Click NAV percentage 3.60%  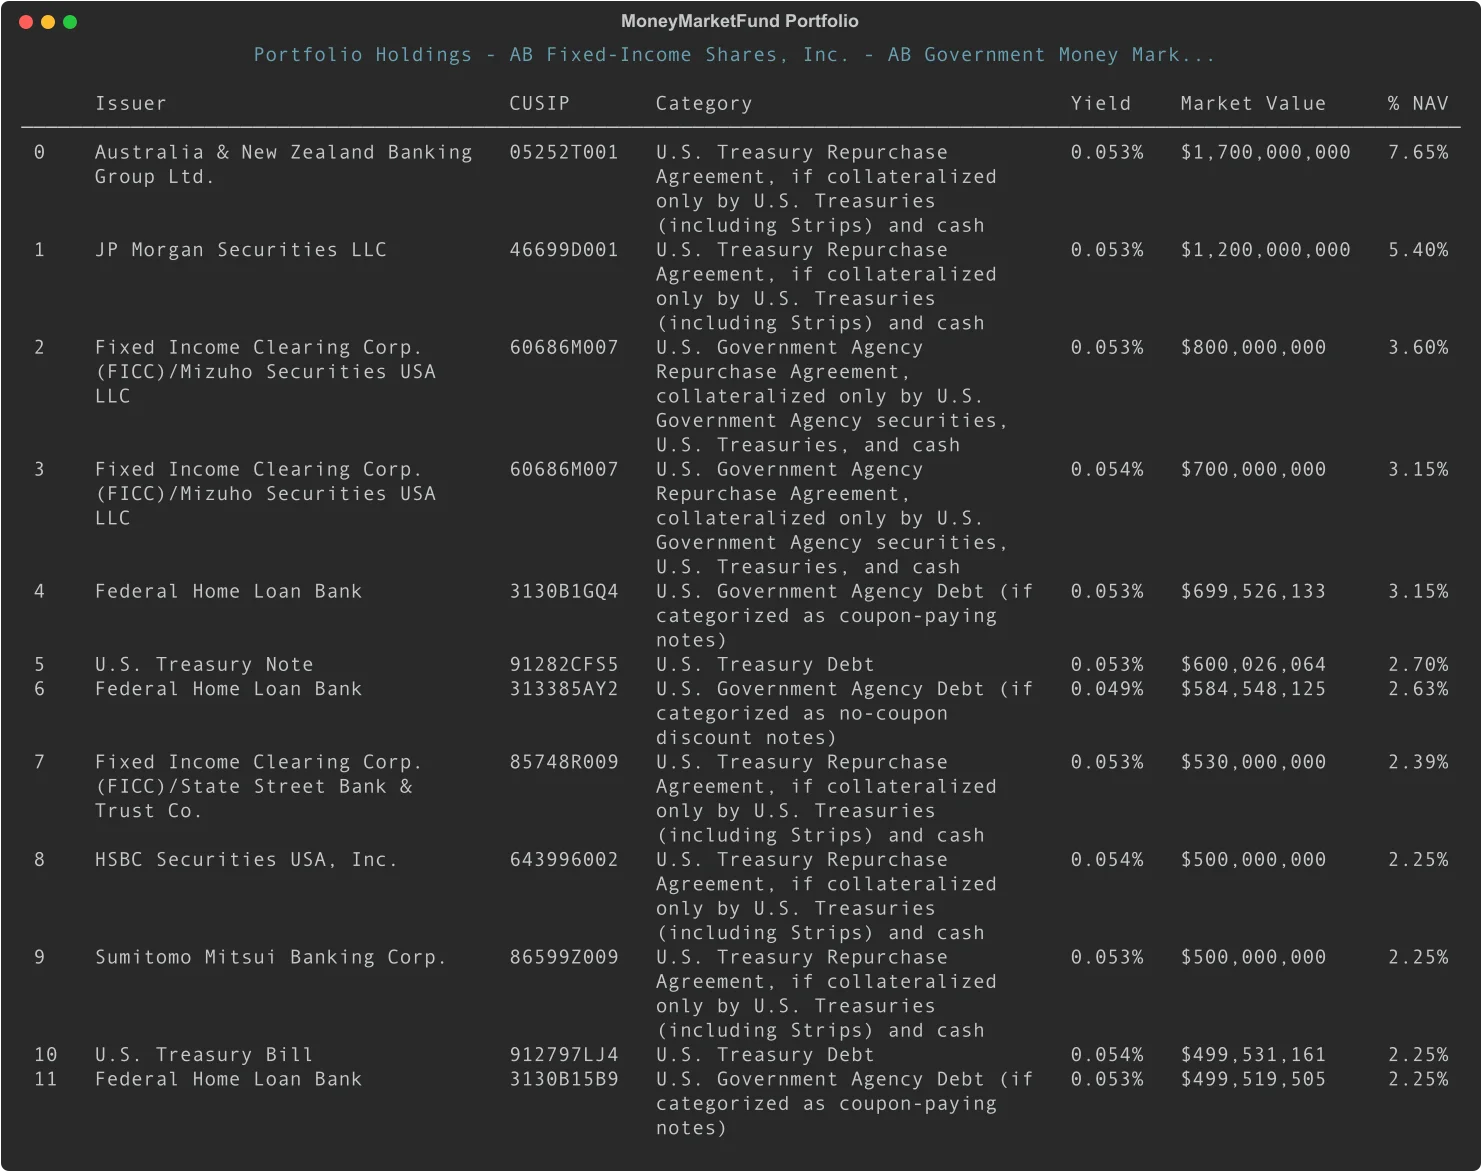(1418, 347)
